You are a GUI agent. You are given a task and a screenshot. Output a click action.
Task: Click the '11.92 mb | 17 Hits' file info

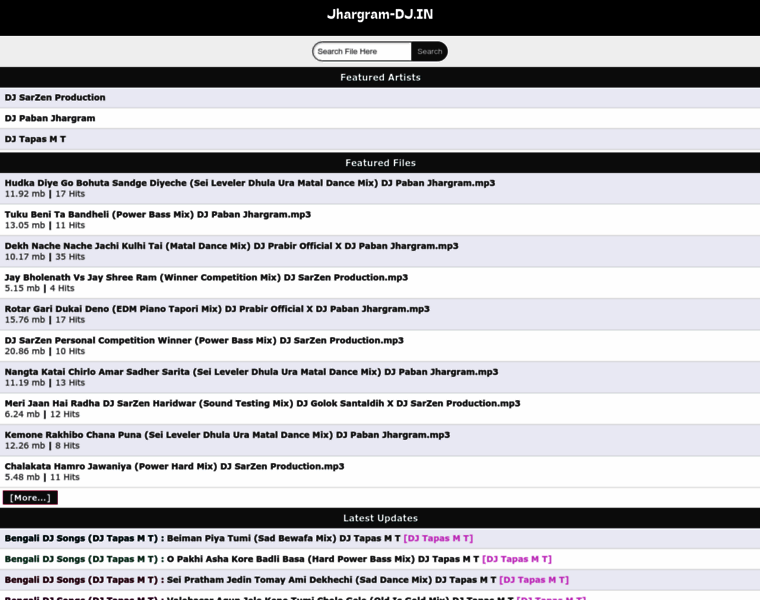pos(45,194)
